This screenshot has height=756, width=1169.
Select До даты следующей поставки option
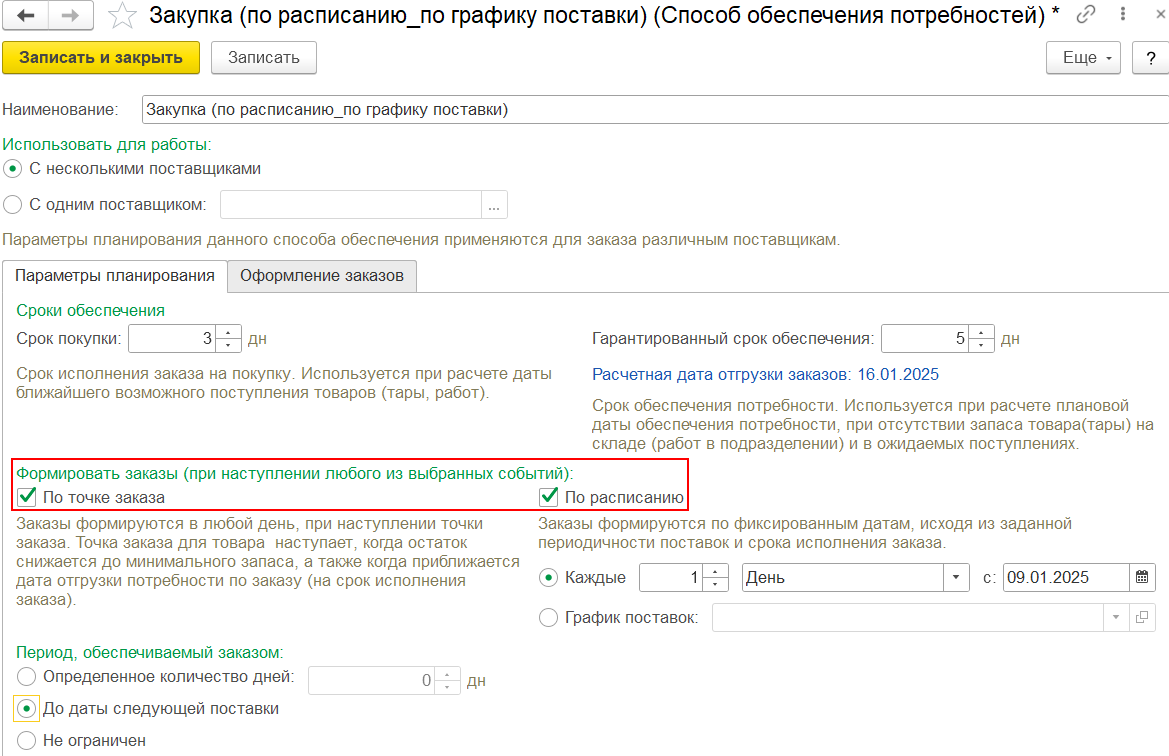(x=26, y=708)
